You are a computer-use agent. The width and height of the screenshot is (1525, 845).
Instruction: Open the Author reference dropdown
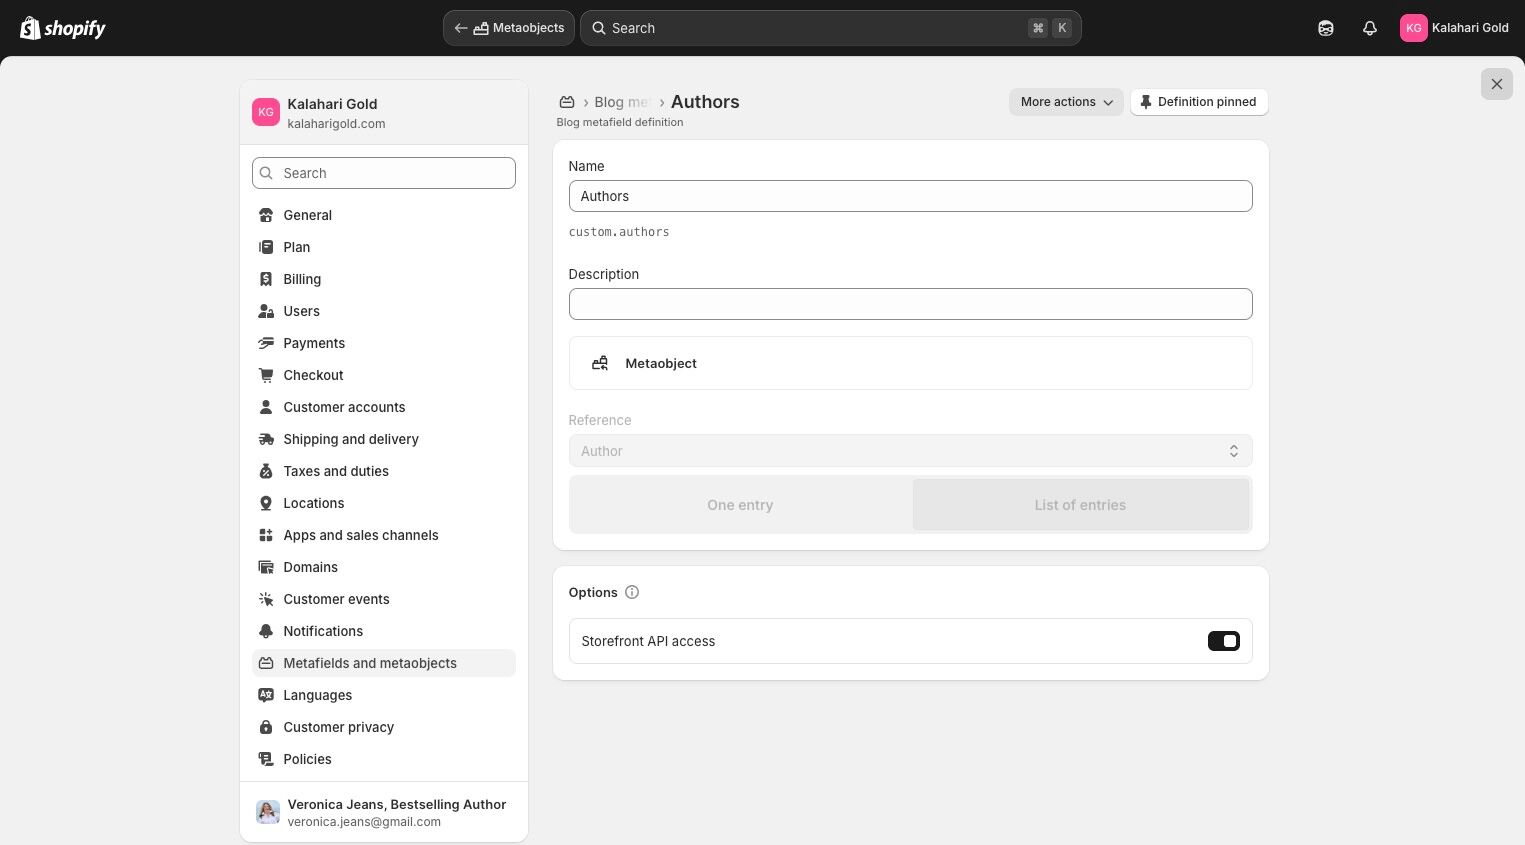pos(910,451)
